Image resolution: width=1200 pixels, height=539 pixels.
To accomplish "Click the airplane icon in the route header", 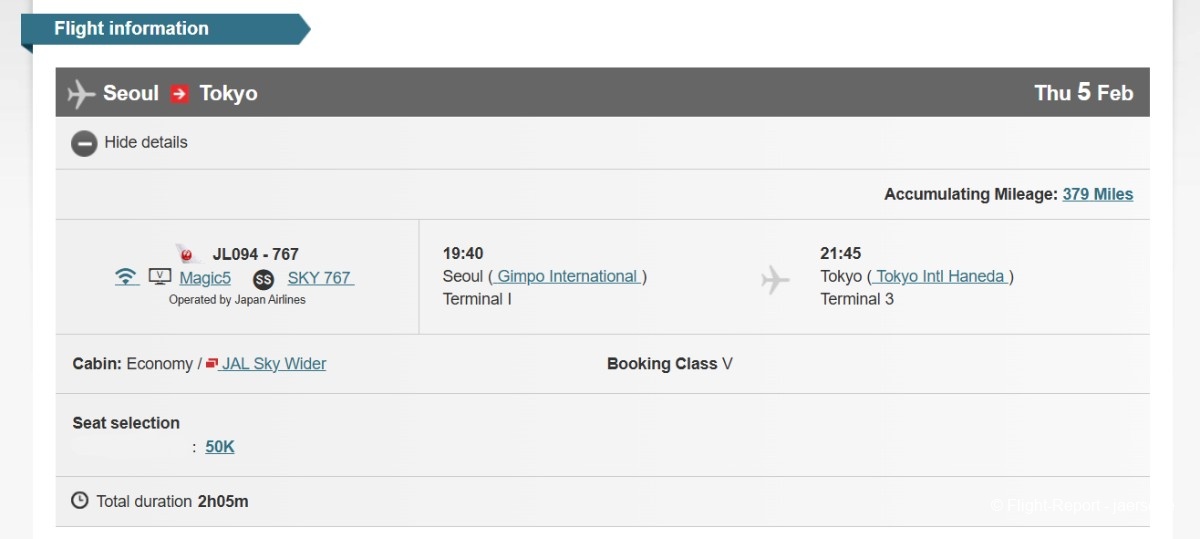I will point(81,94).
